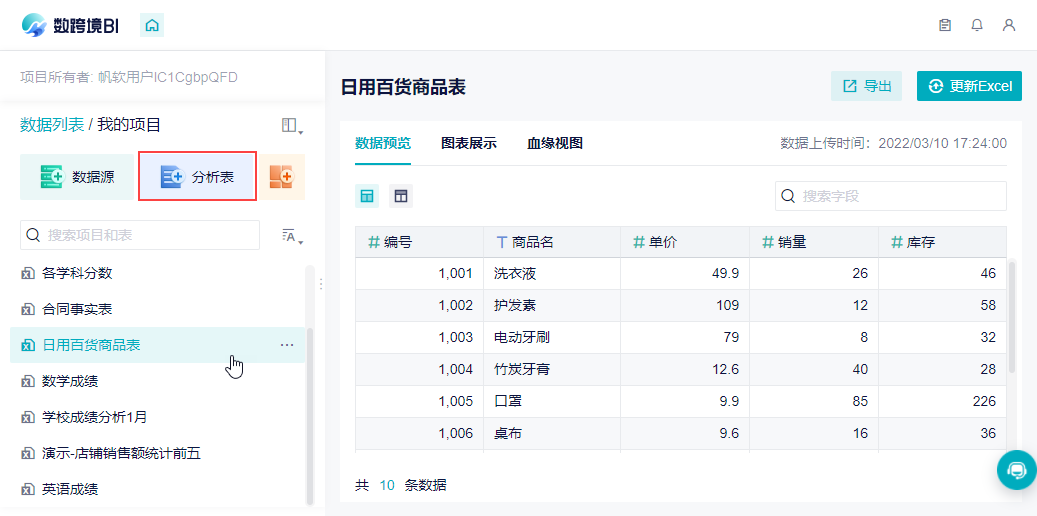Open the panel layout dropdown
1037x516 pixels.
291,126
